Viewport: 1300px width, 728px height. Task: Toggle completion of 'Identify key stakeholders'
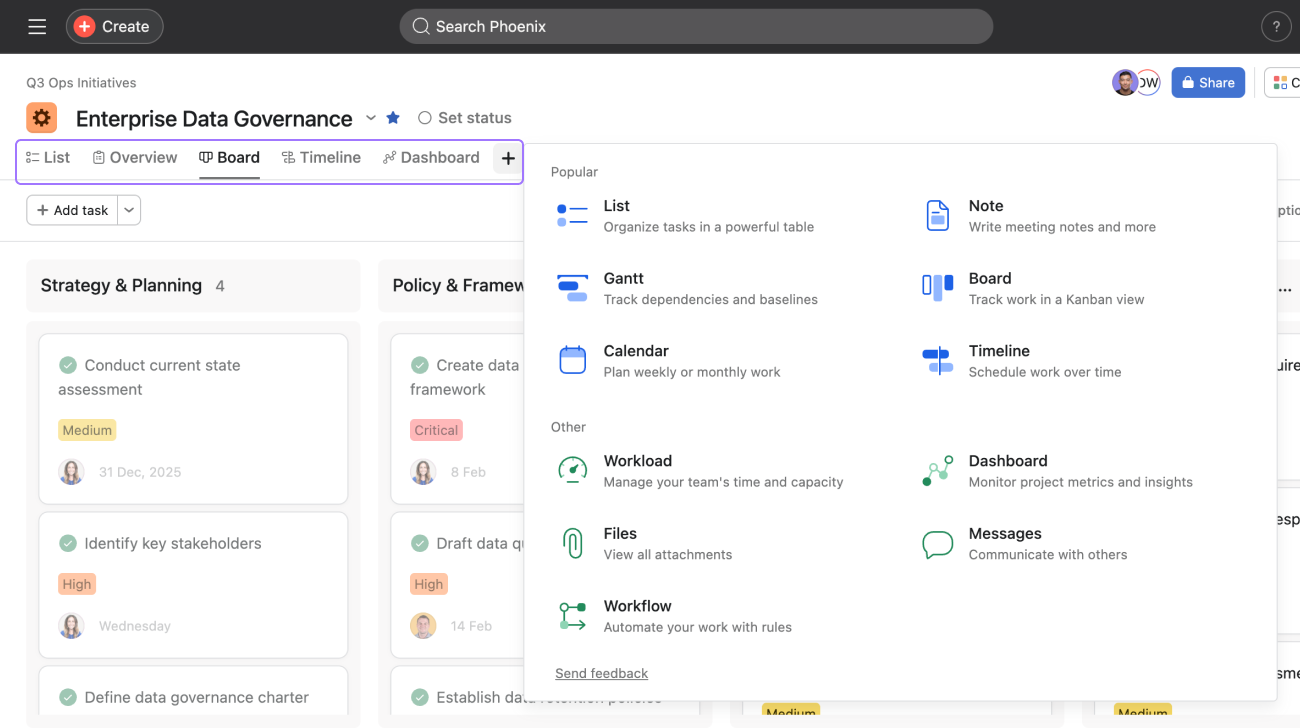coord(68,543)
